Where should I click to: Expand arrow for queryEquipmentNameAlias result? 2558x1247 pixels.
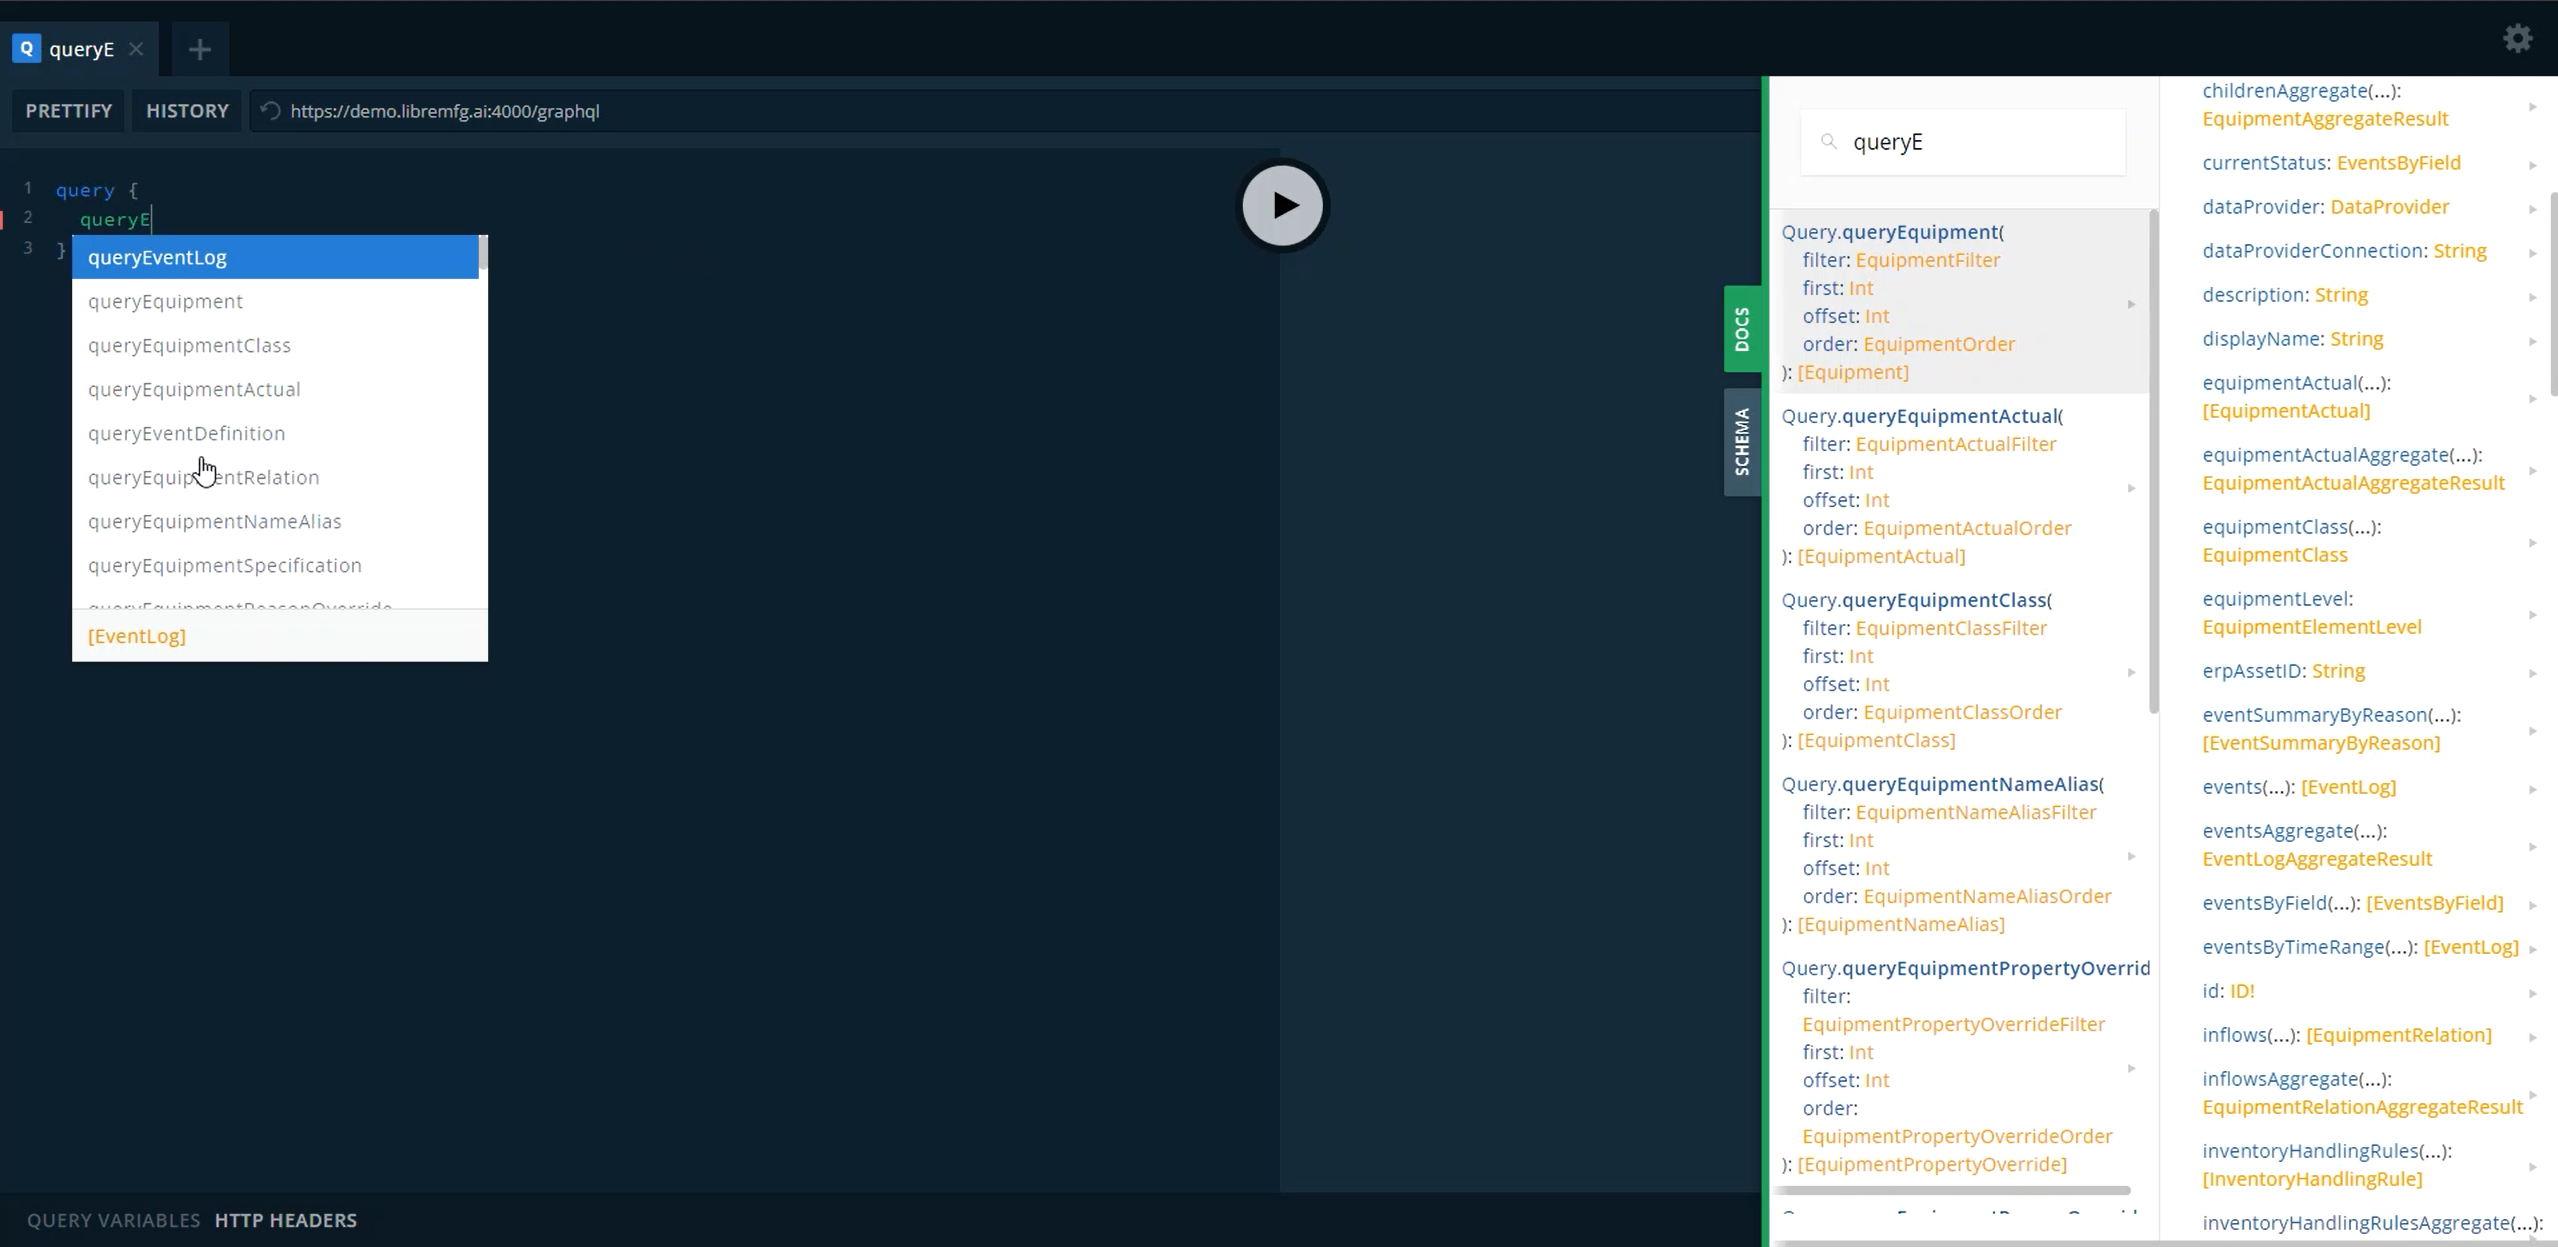2131,856
